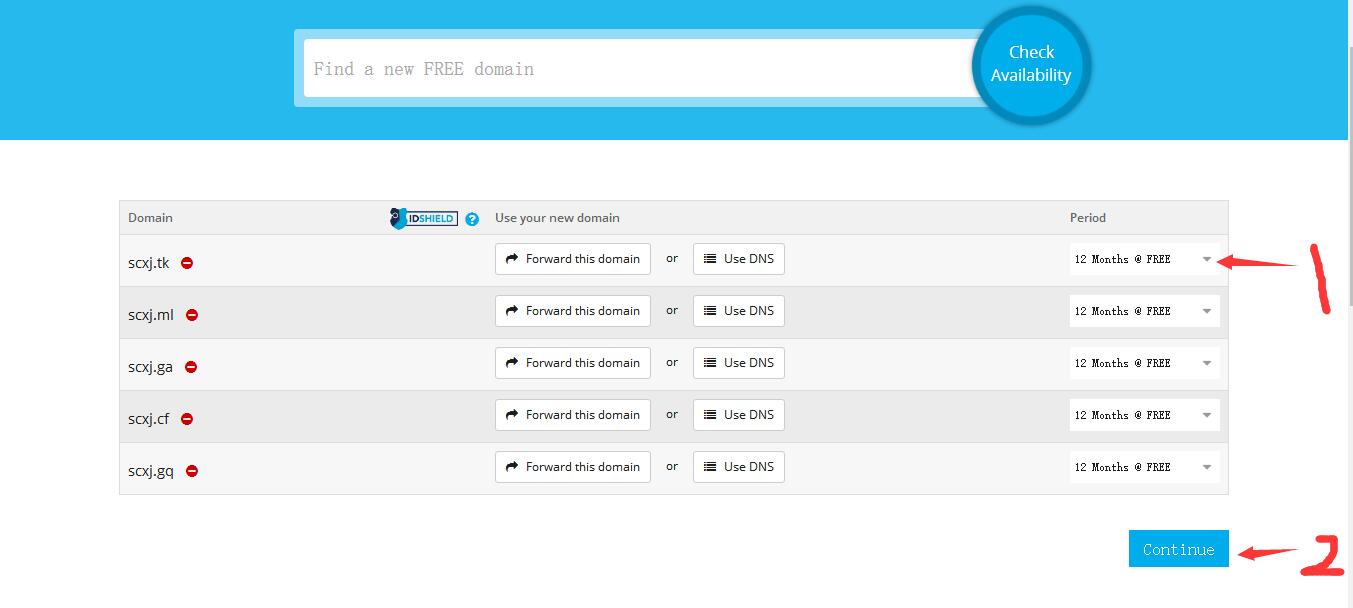Click Forward this domain for scxj.tk
Viewport: 1353px width, 608px height.
coord(572,259)
